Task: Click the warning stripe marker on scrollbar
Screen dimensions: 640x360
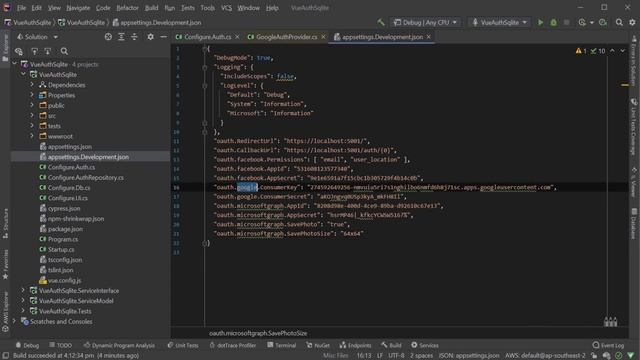Action: point(625,85)
